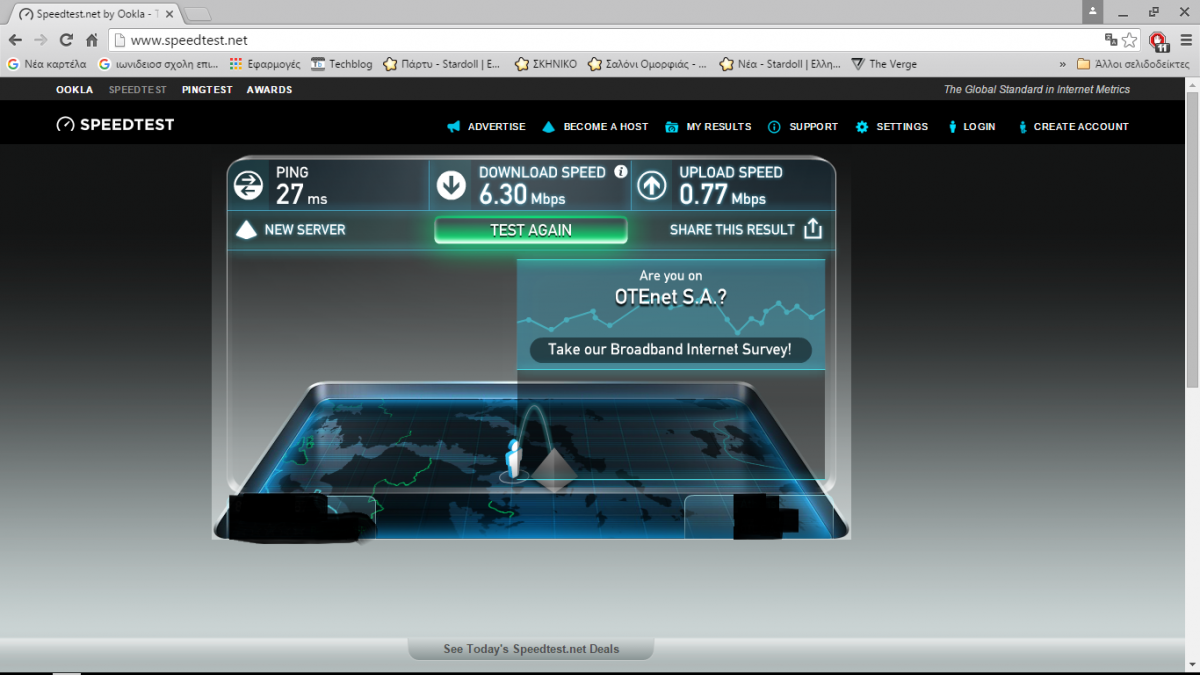Click the Create Account person icon
This screenshot has height=675, width=1200.
point(1022,127)
